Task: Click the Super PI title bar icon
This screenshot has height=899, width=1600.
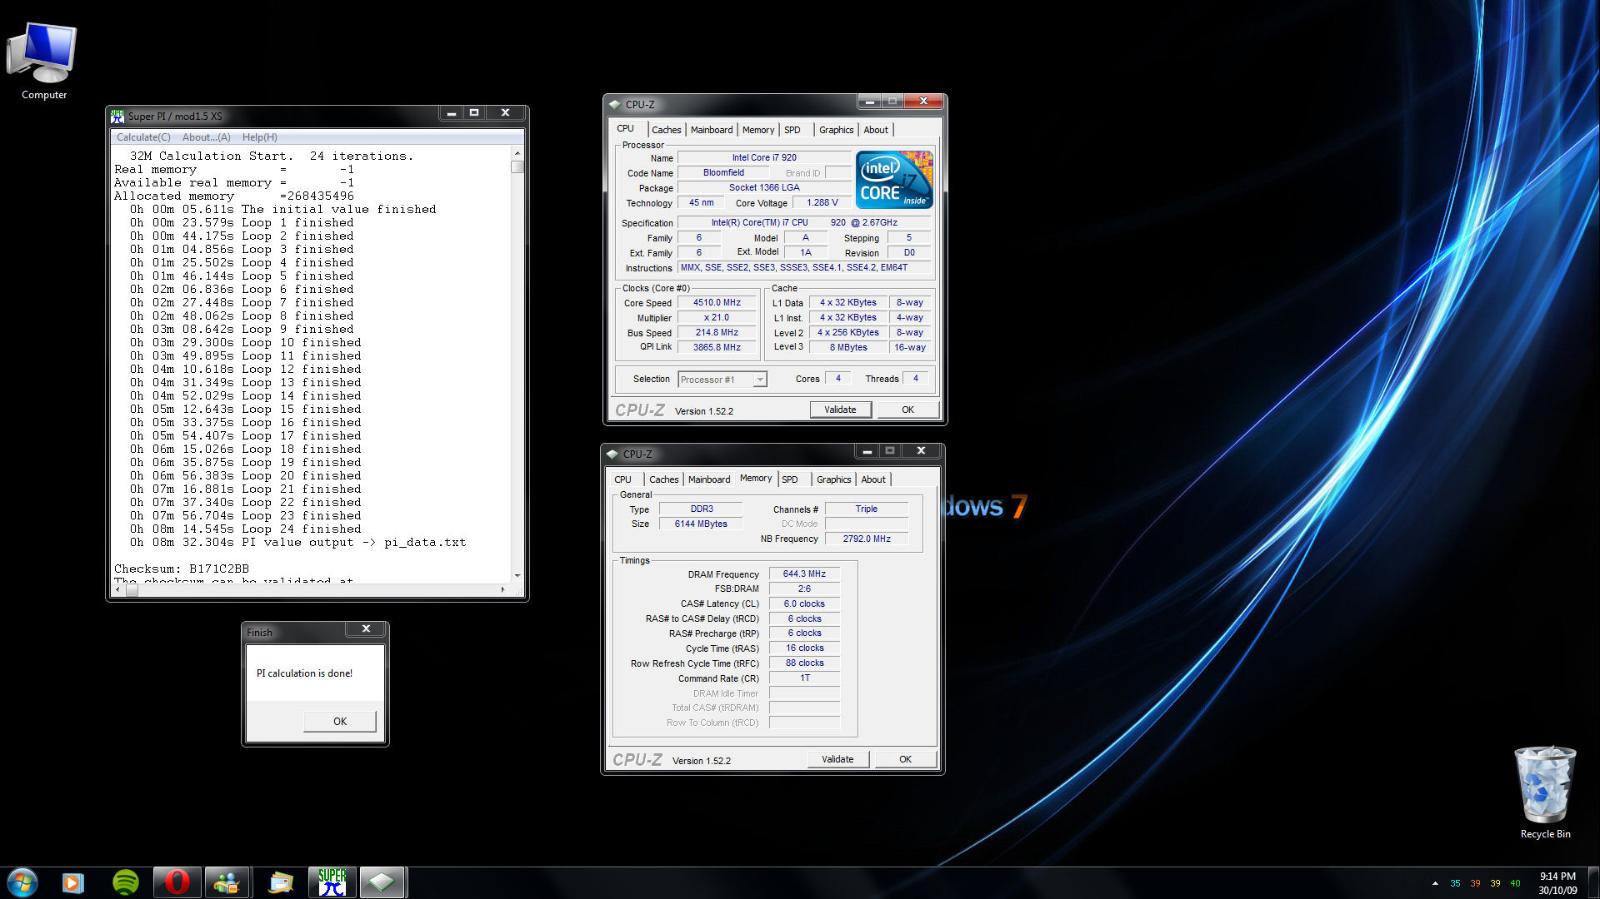Action: (117, 116)
